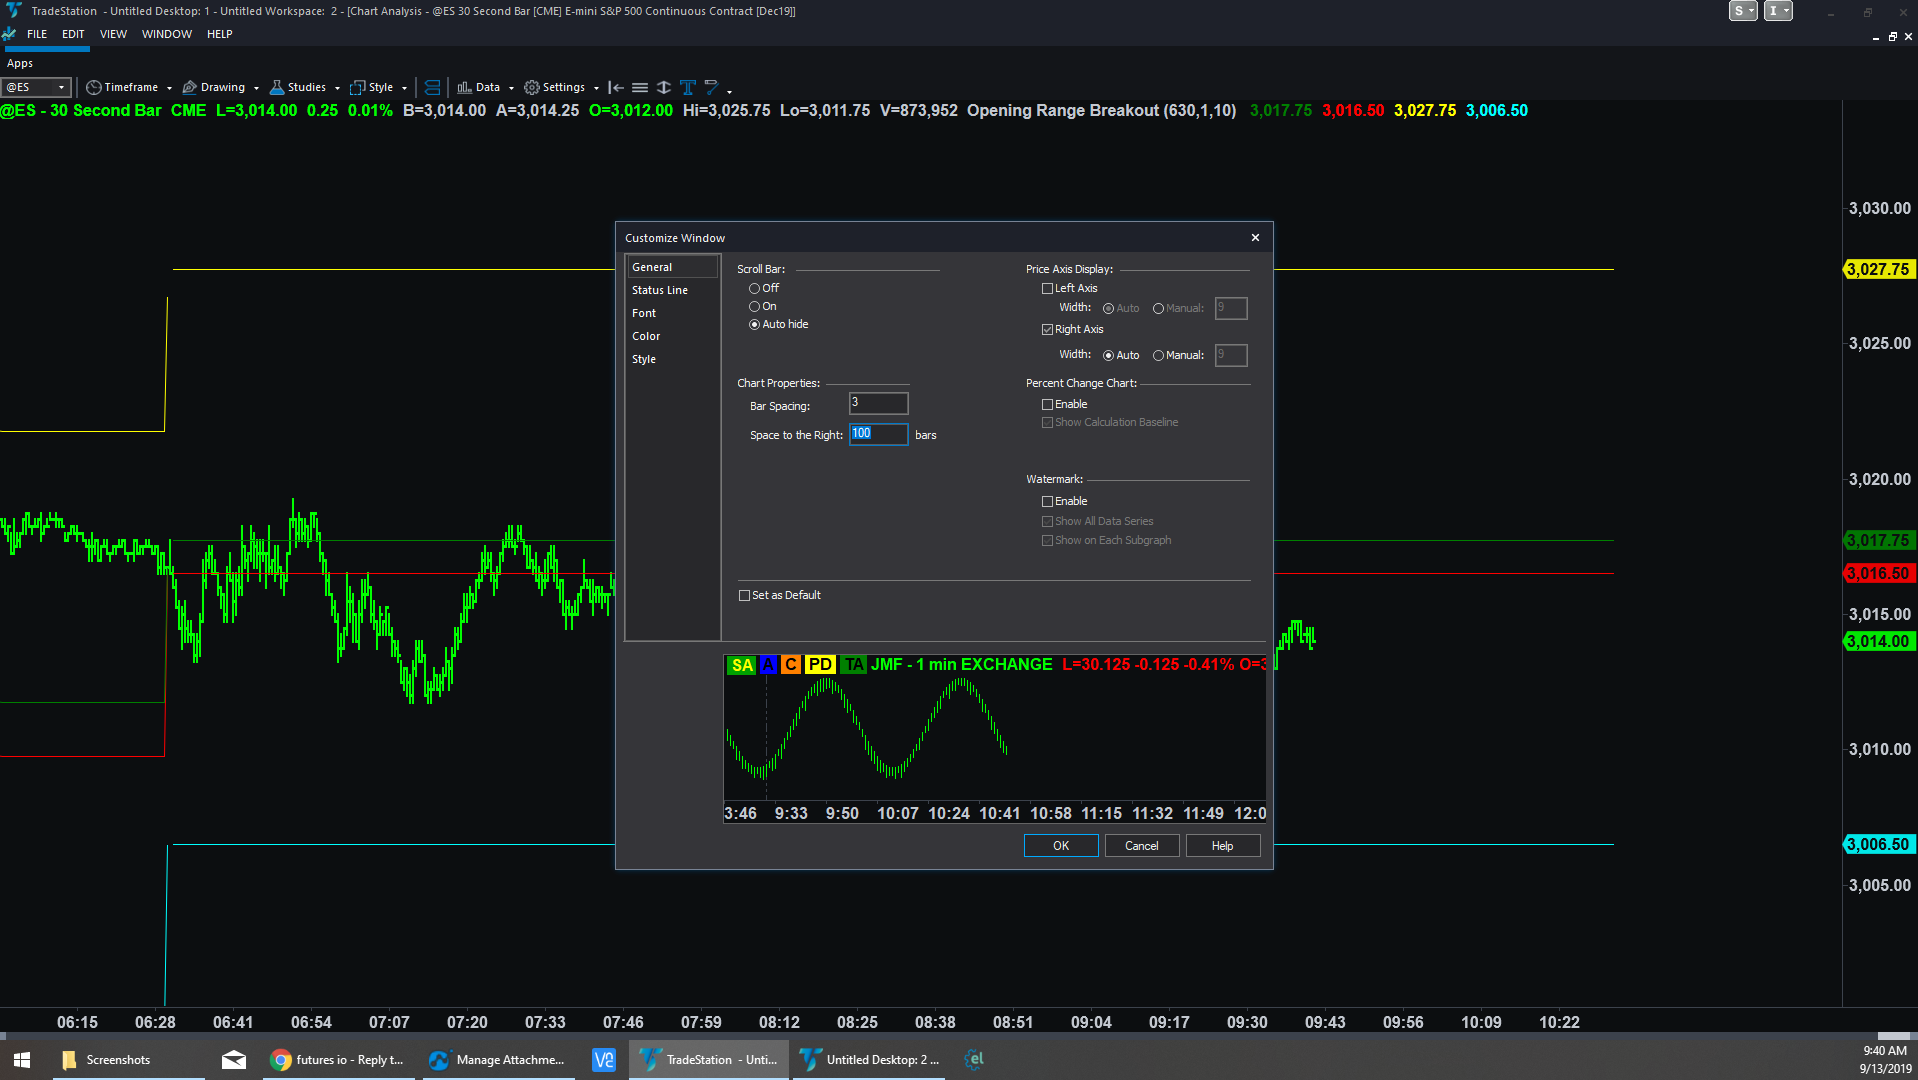Click the yellow 3,027.75 price axis label
The height and width of the screenshot is (1080, 1918).
[1878, 270]
